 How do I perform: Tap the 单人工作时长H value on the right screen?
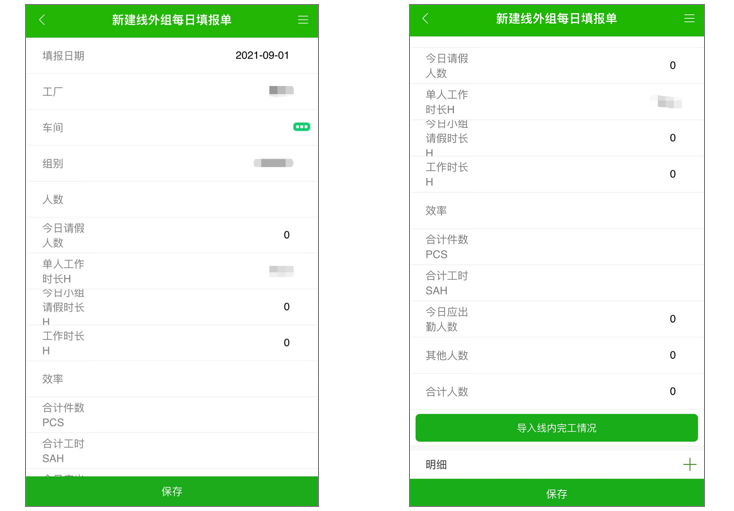[667, 102]
